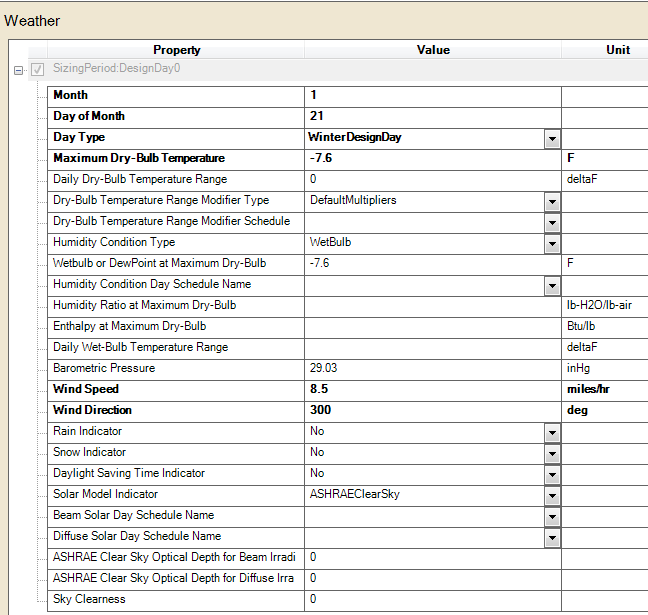Screen dimensions: 648x615
Task: Open the Humidity Condition Type dropdown
Action: coord(552,244)
